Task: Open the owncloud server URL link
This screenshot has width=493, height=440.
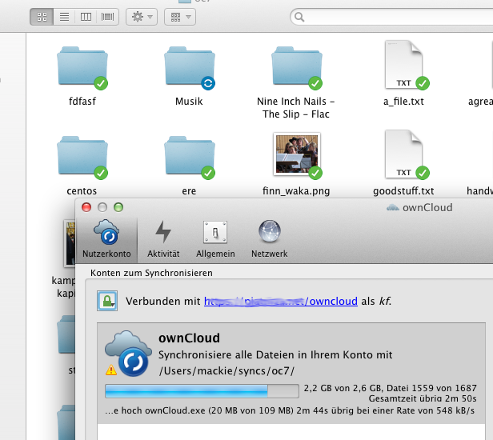Action: coord(281,301)
